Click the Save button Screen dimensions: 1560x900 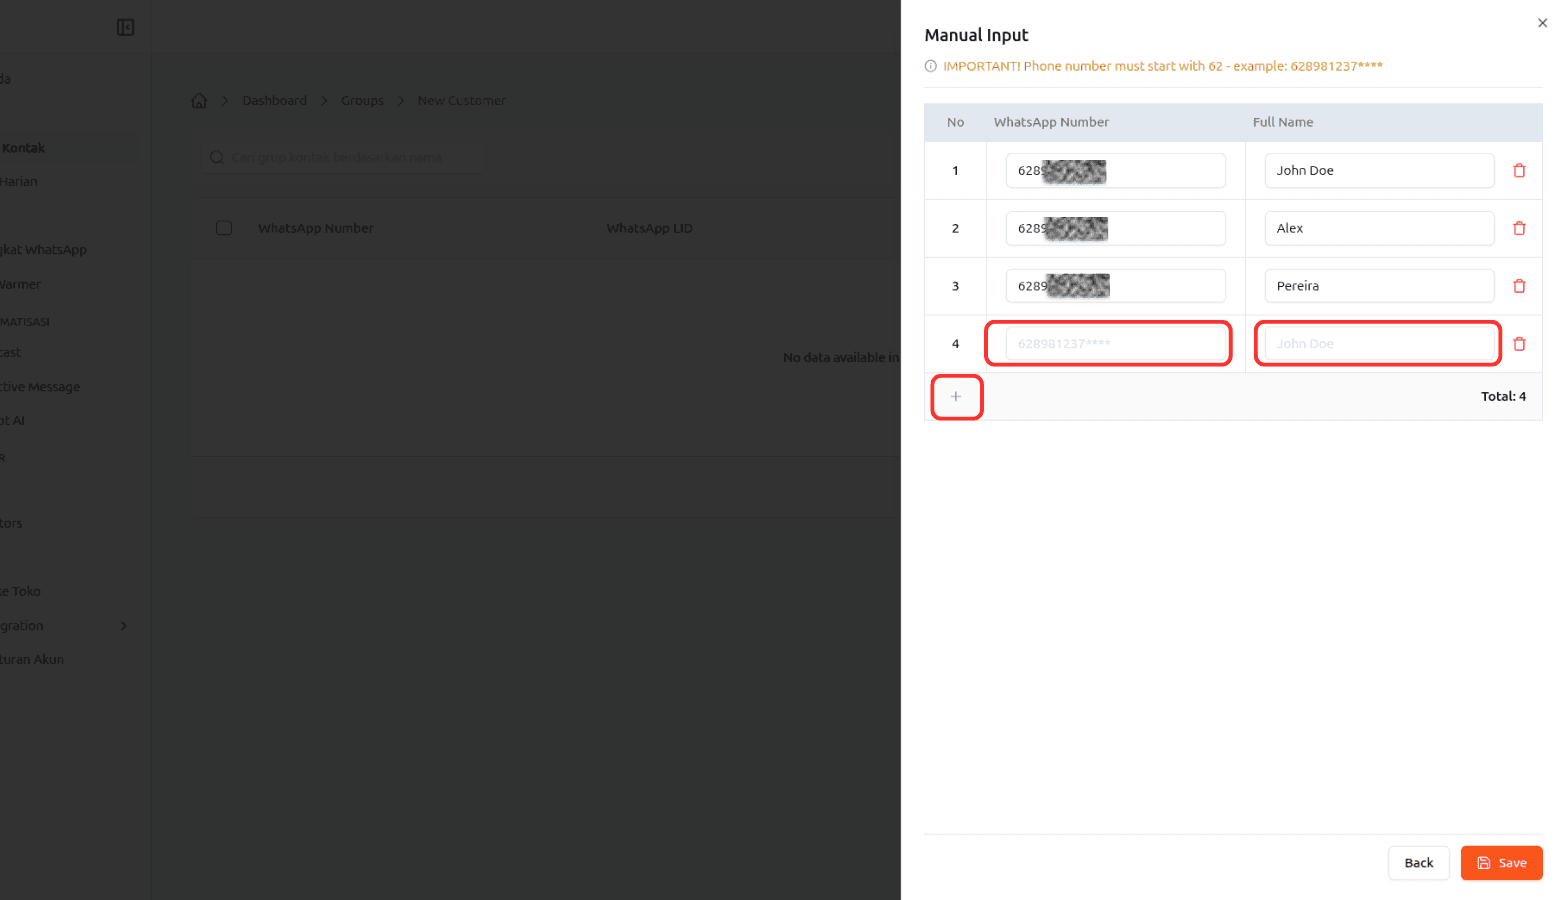click(x=1501, y=863)
